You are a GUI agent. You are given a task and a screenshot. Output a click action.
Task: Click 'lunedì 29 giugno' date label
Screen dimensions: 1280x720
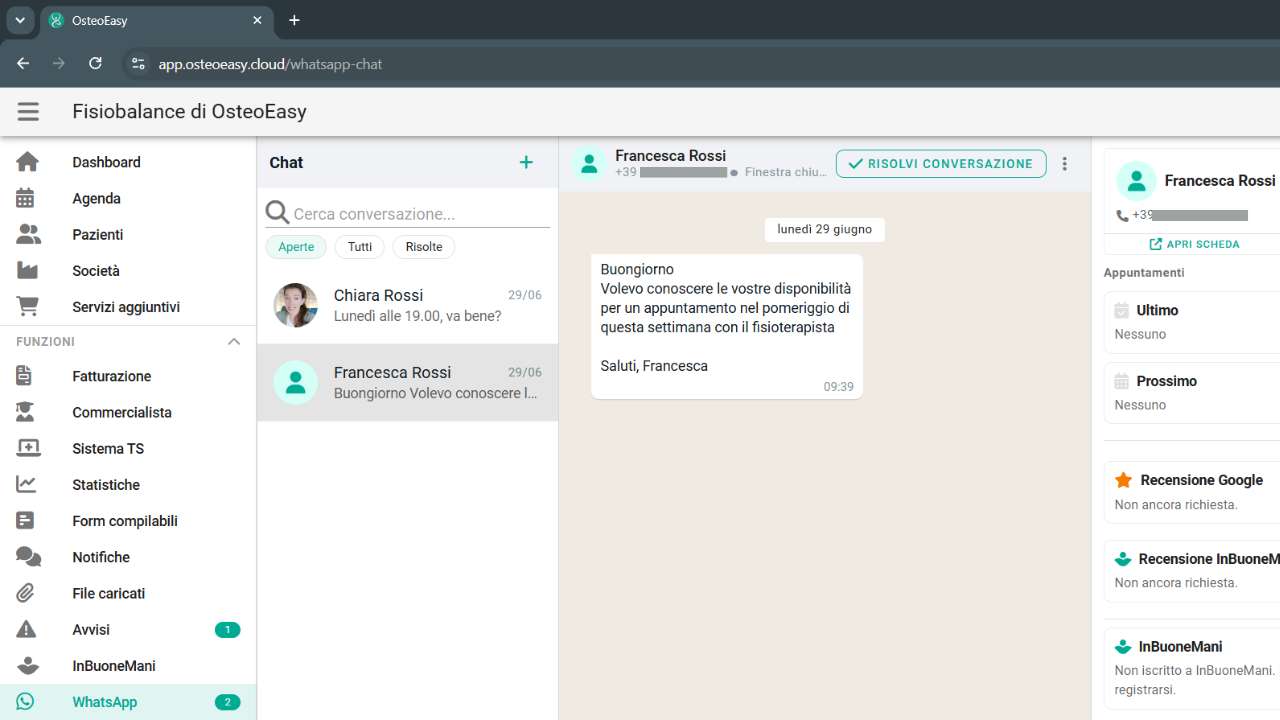coord(825,229)
